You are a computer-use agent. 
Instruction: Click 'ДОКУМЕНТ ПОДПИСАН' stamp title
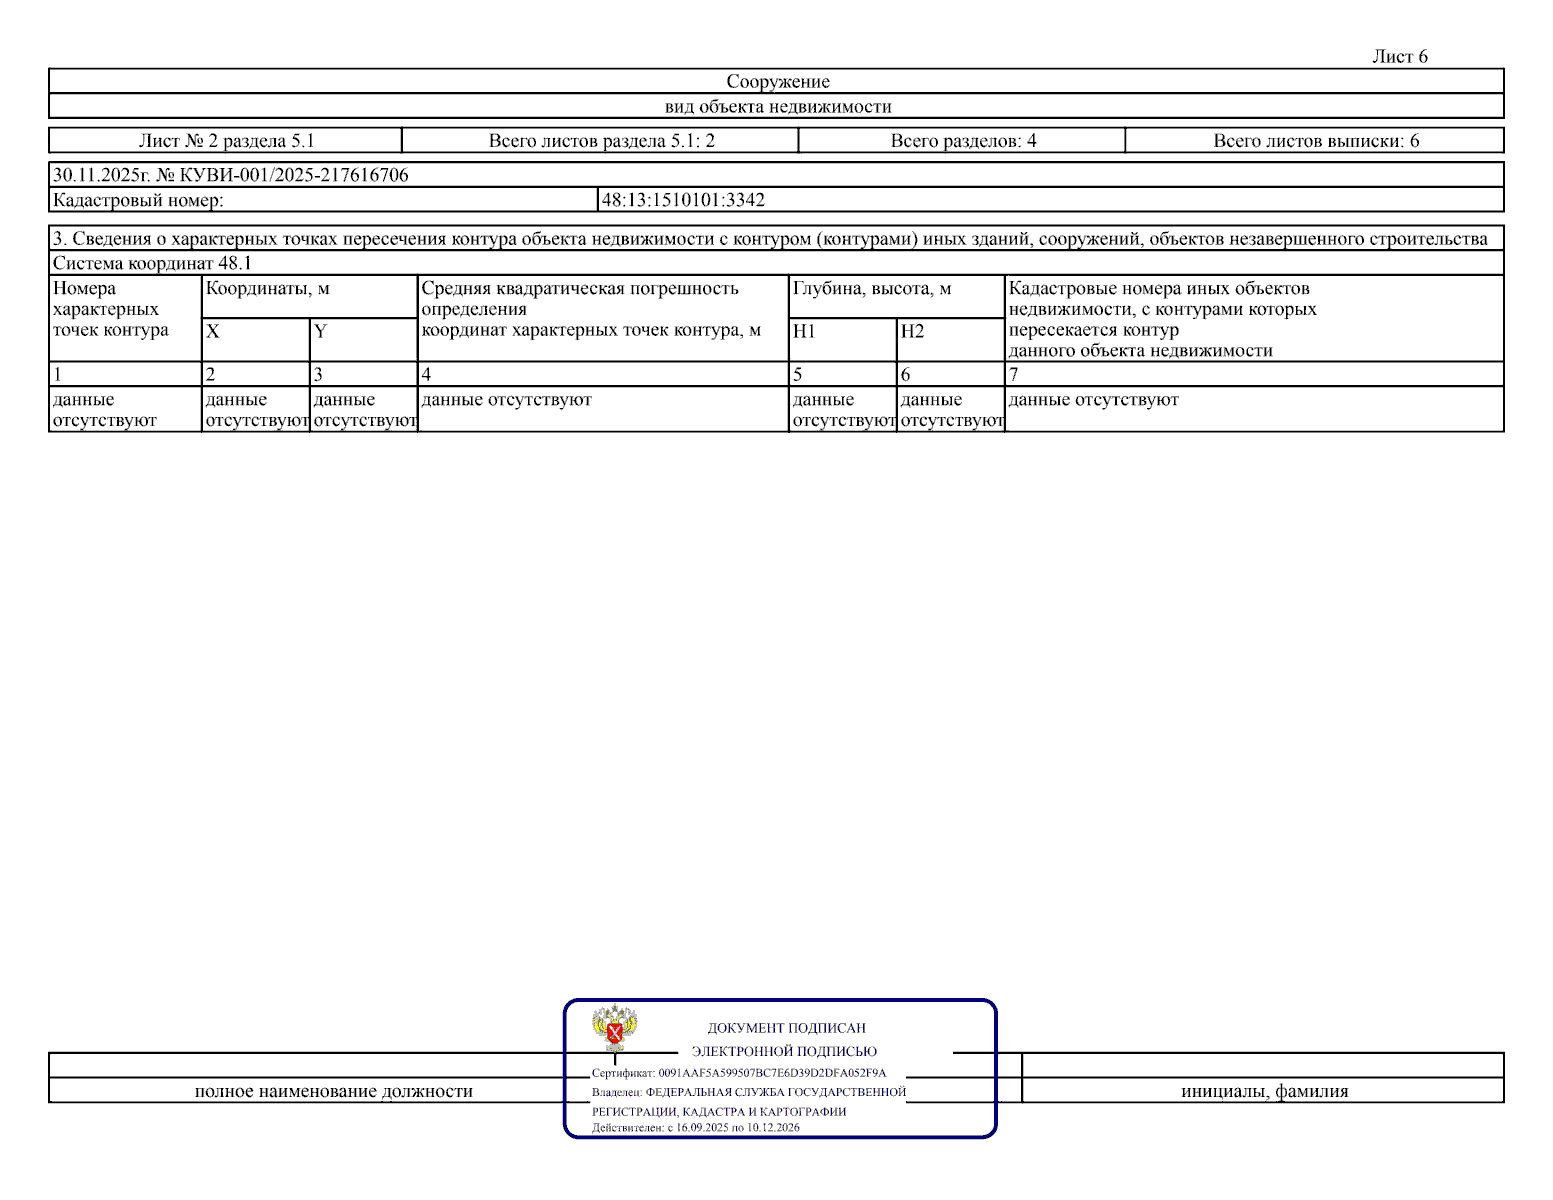(787, 1028)
